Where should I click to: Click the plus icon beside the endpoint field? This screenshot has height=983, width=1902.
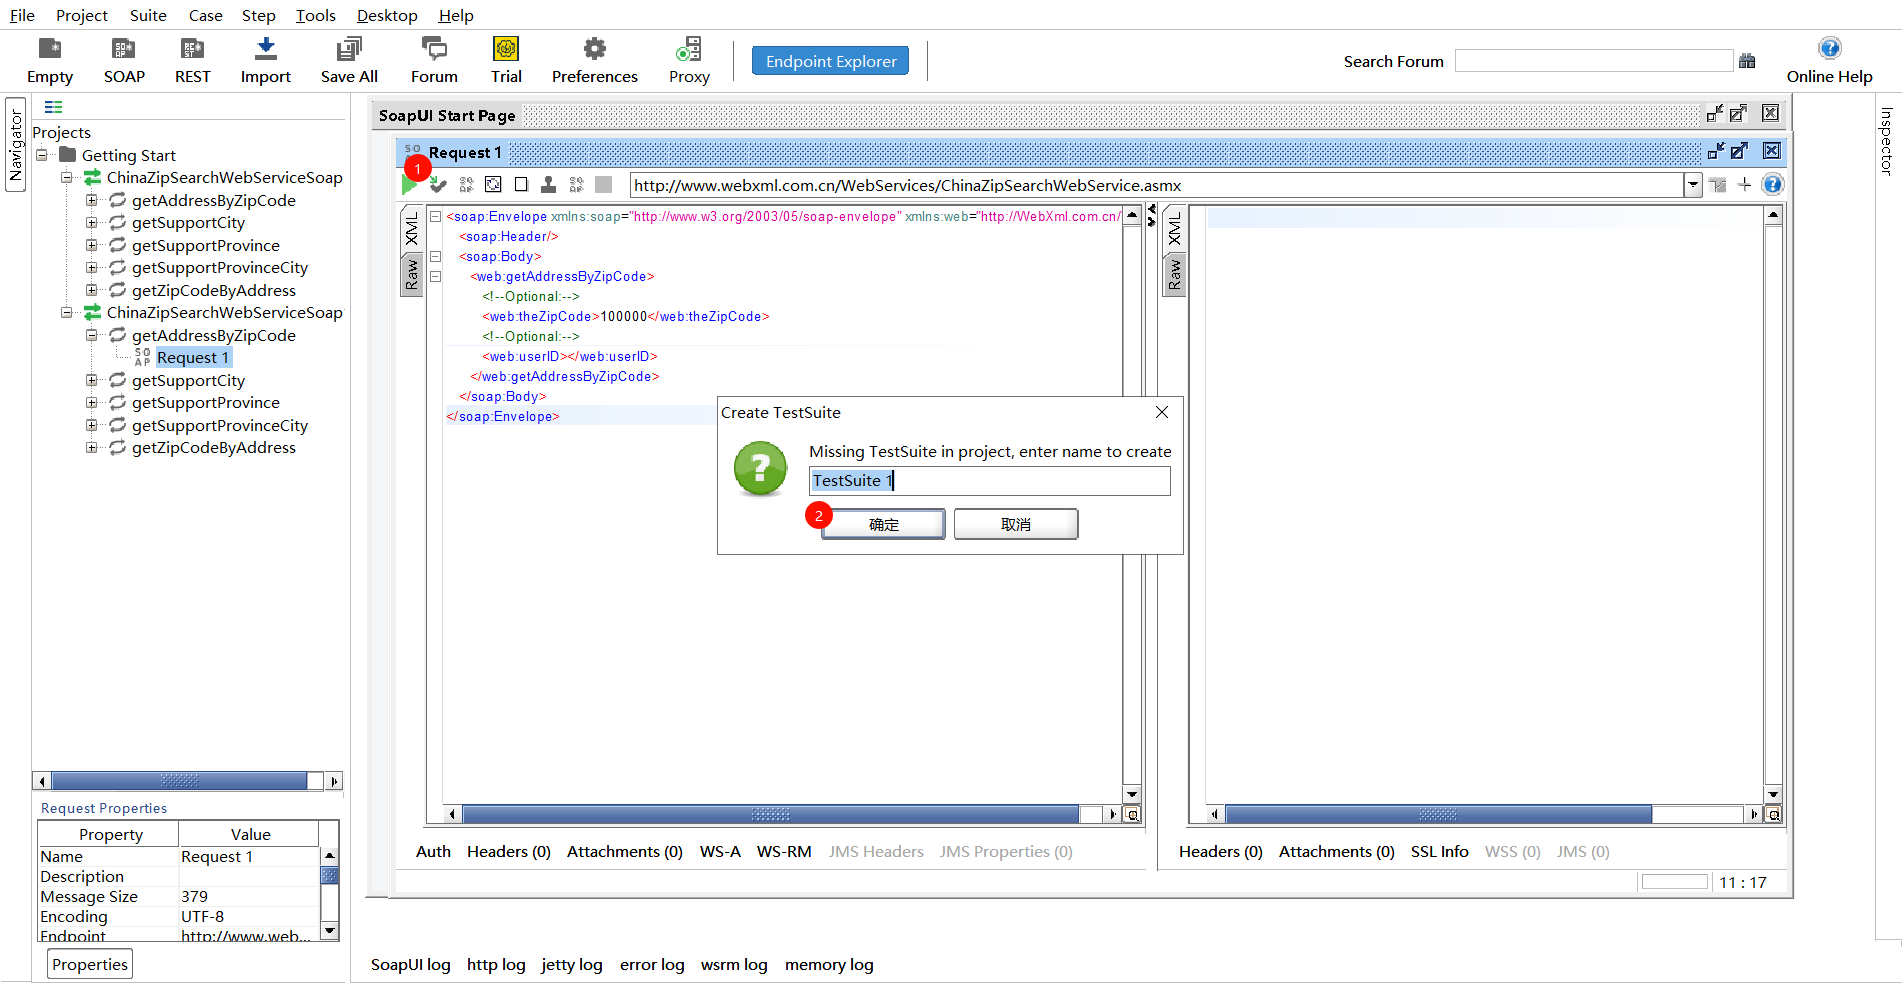pos(1744,184)
